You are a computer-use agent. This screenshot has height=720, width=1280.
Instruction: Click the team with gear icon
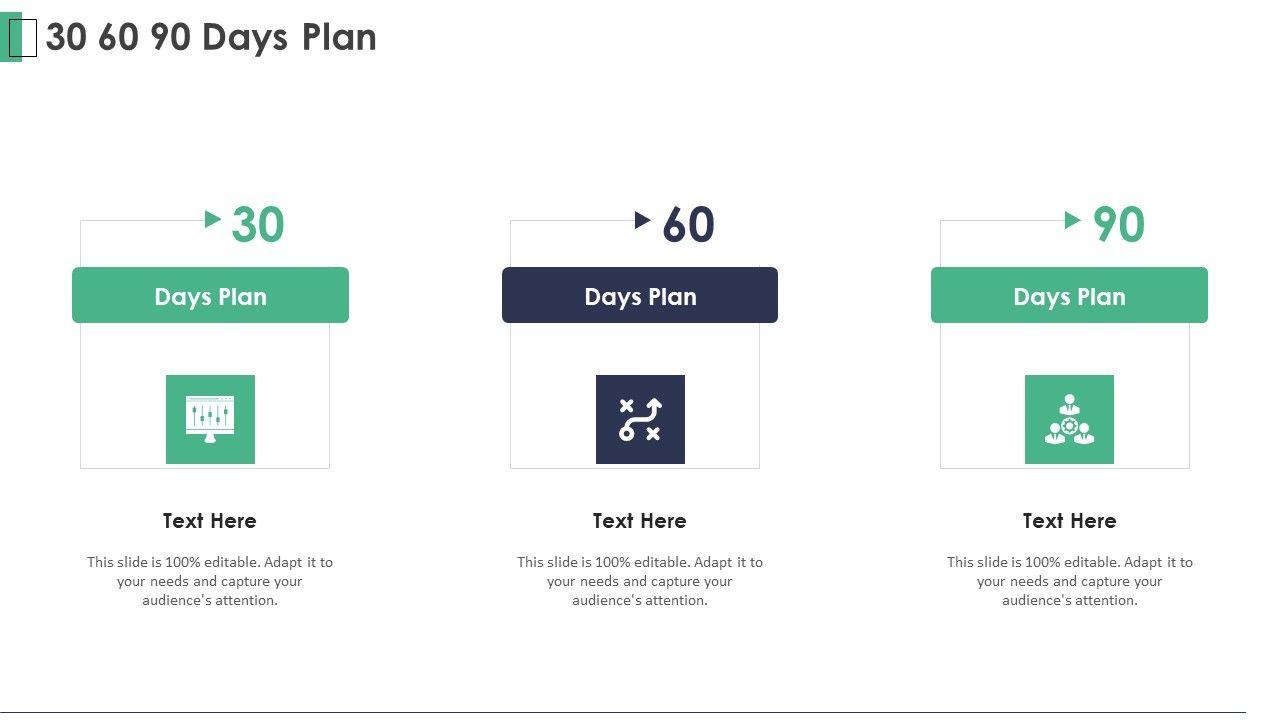click(x=1069, y=419)
